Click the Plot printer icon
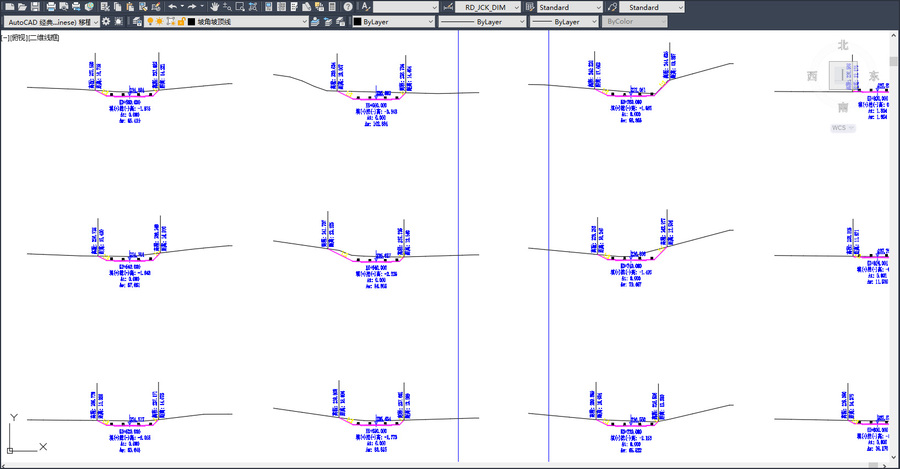Viewport: 900px width, 469px height. pyautogui.click(x=51, y=7)
